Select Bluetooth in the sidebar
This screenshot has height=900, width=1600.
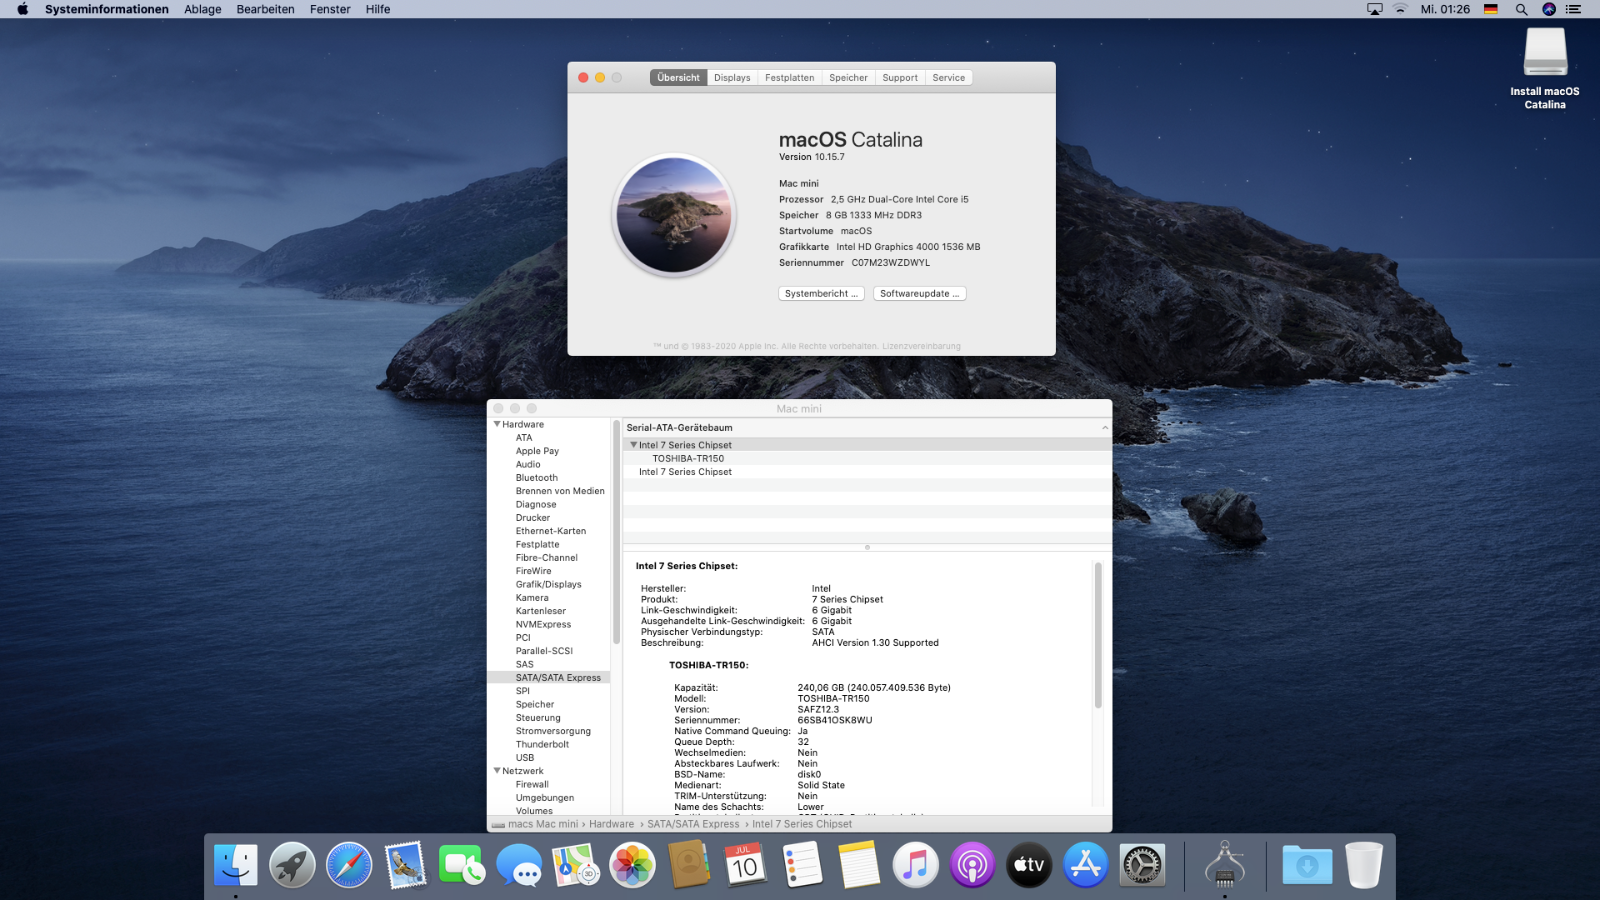(537, 477)
